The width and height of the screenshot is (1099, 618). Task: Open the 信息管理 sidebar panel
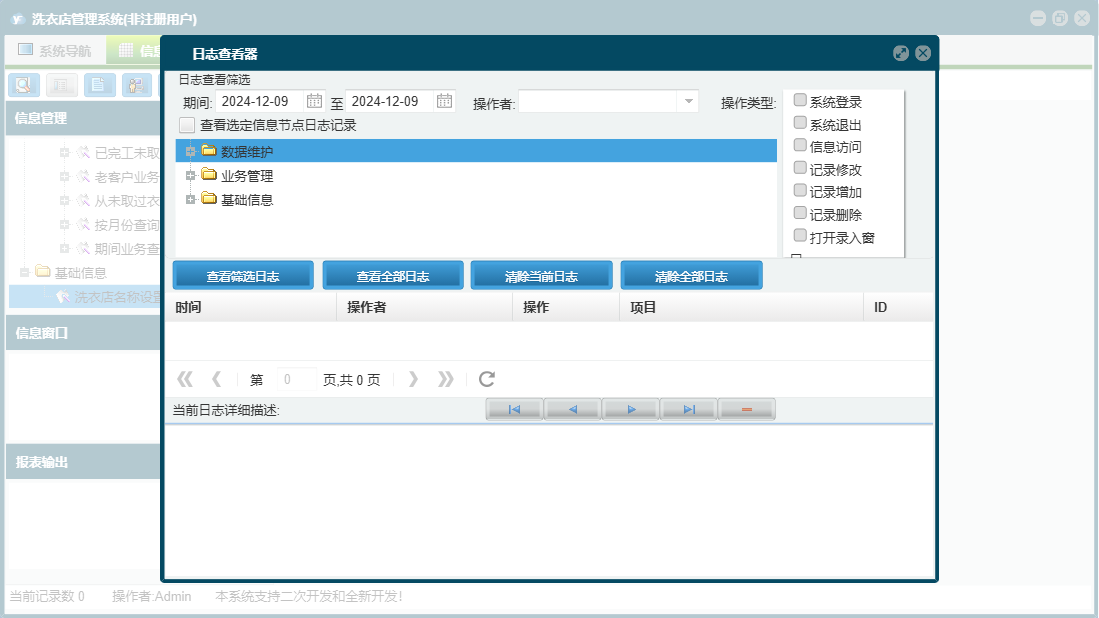click(x=83, y=118)
